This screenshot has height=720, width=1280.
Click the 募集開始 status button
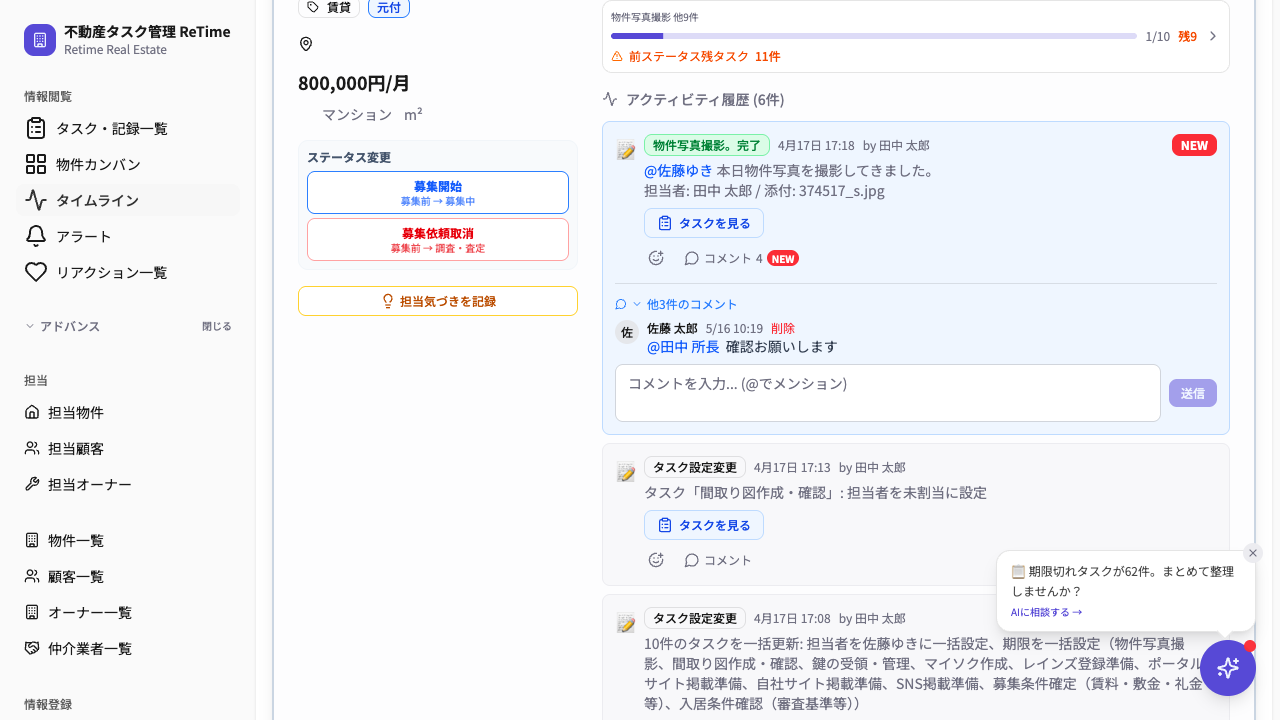coord(438,192)
